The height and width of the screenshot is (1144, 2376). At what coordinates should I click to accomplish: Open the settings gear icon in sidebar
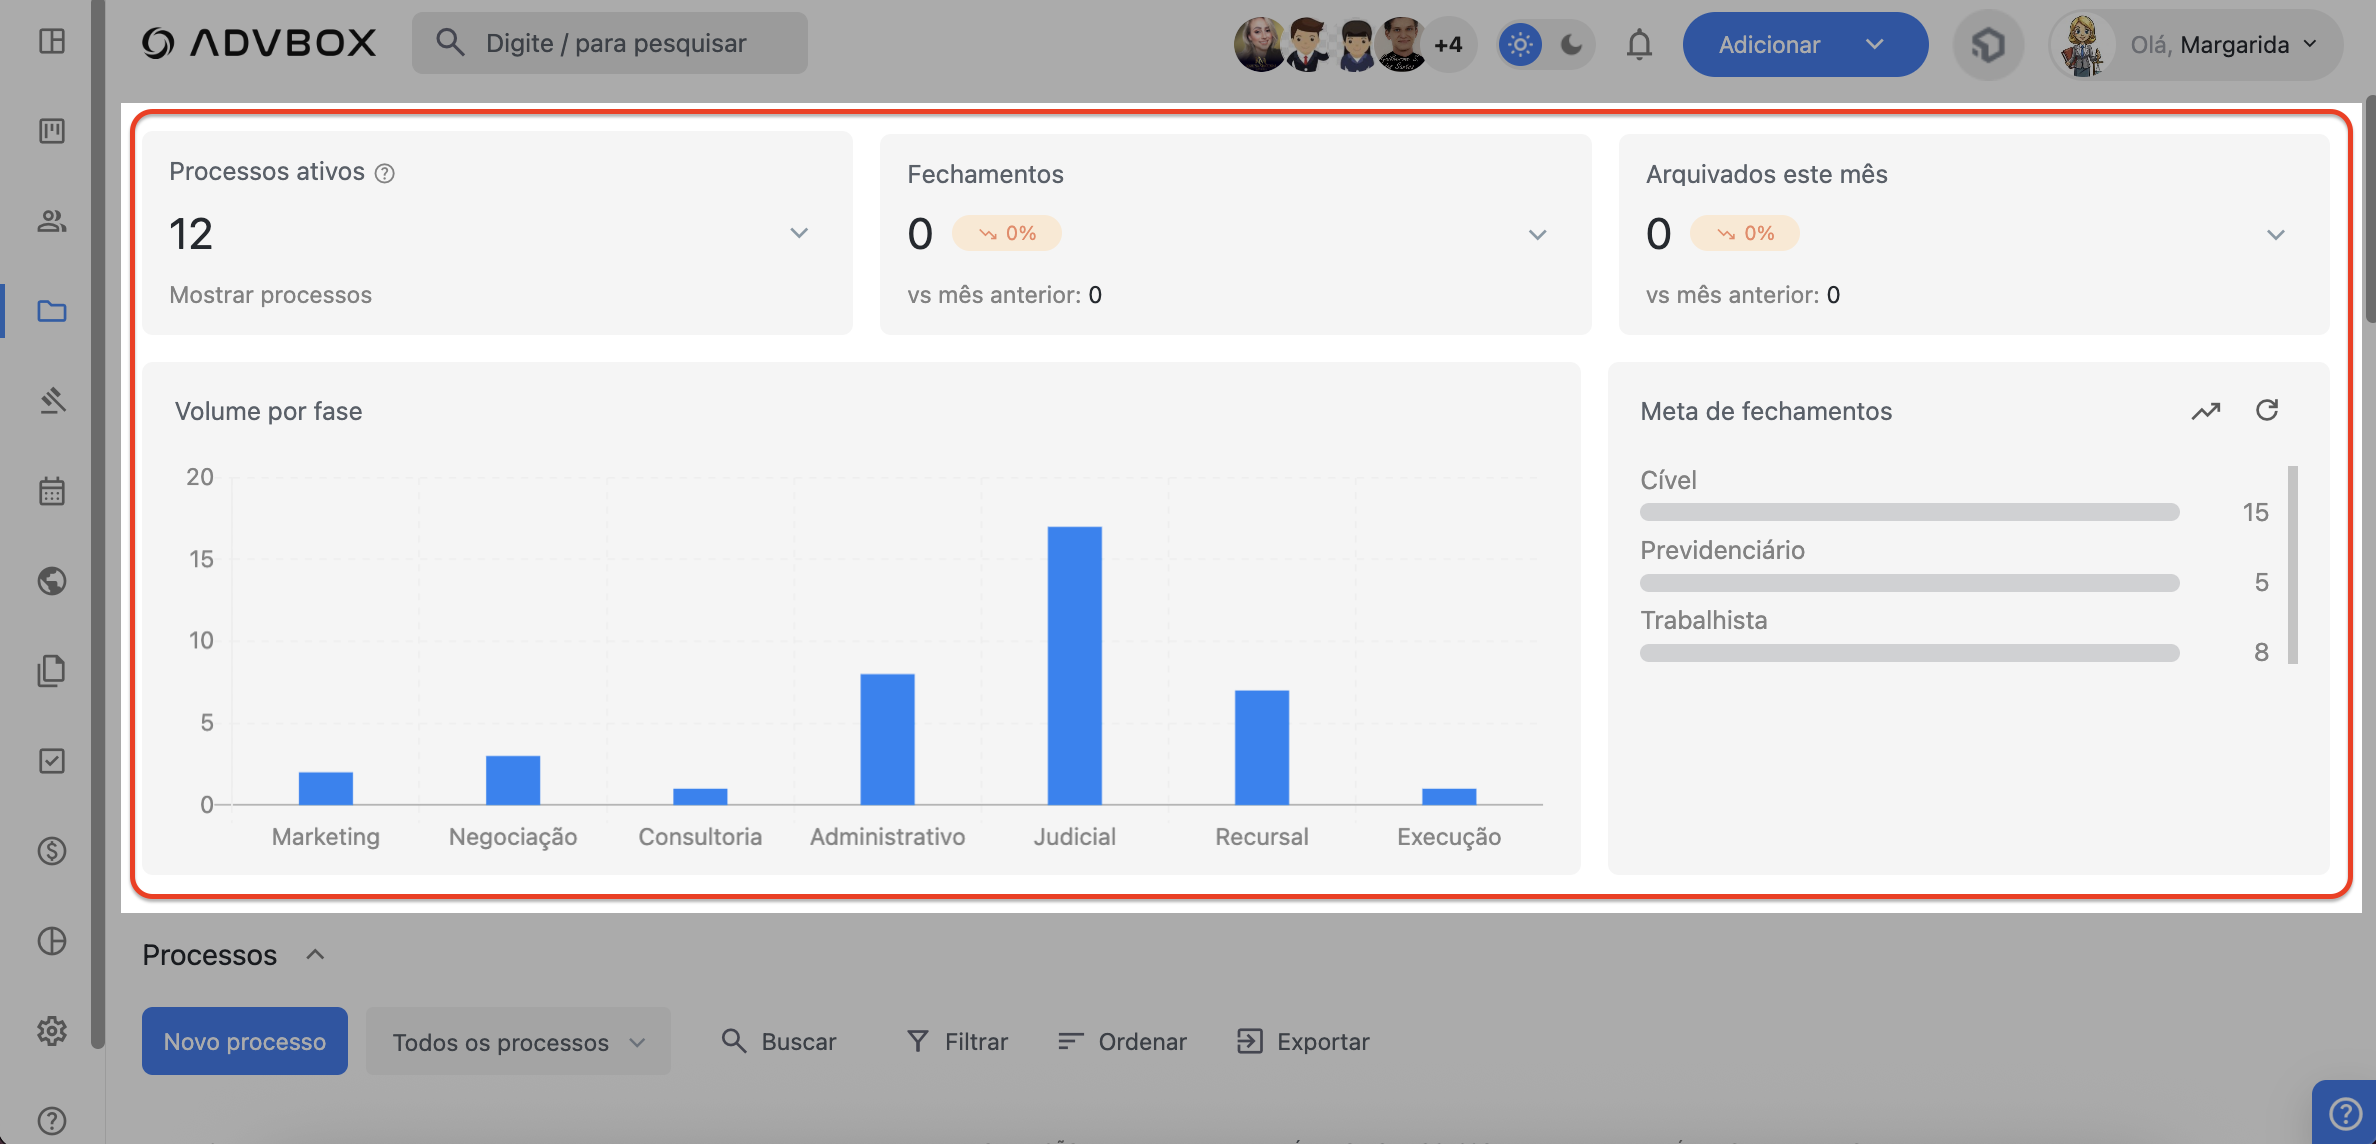point(52,1031)
